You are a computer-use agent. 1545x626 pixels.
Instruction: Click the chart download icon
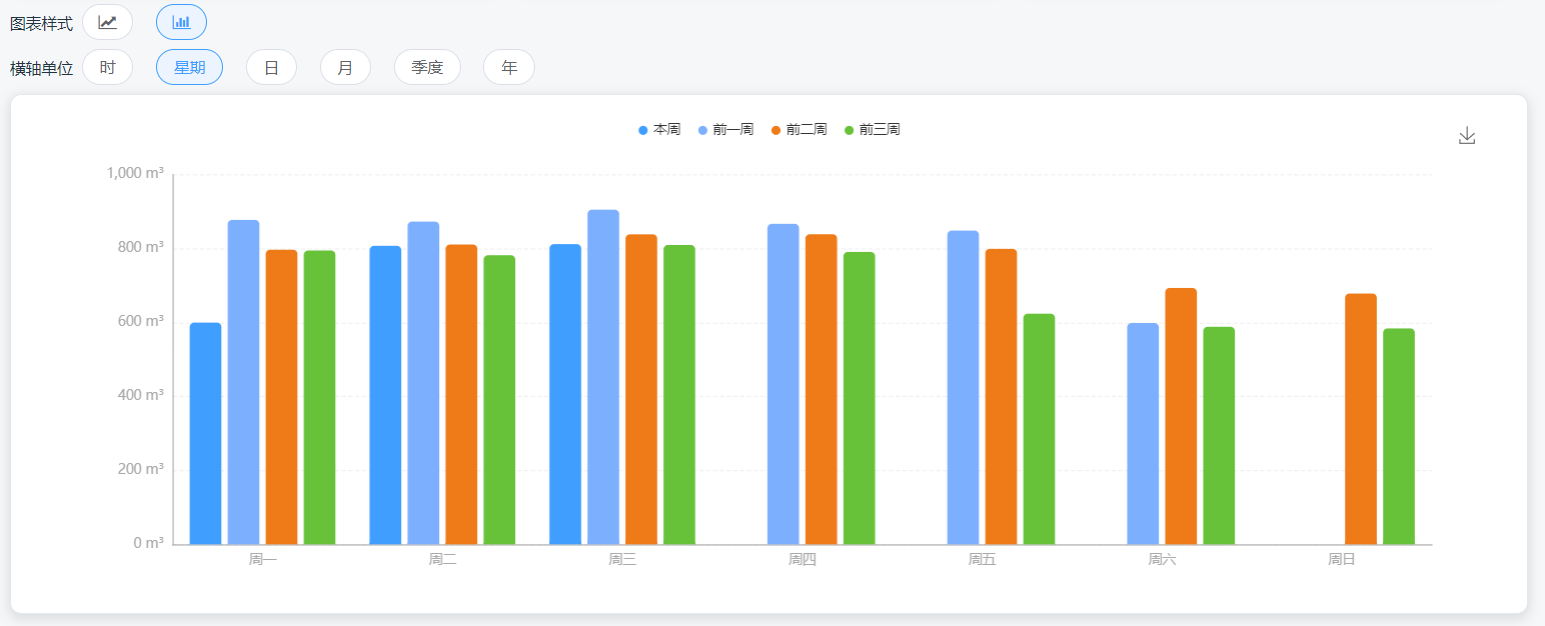[x=1466, y=134]
